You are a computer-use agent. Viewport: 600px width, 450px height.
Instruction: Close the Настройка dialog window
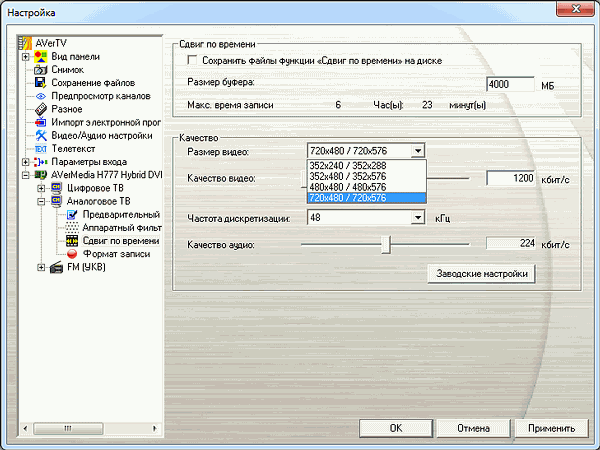click(x=575, y=9)
